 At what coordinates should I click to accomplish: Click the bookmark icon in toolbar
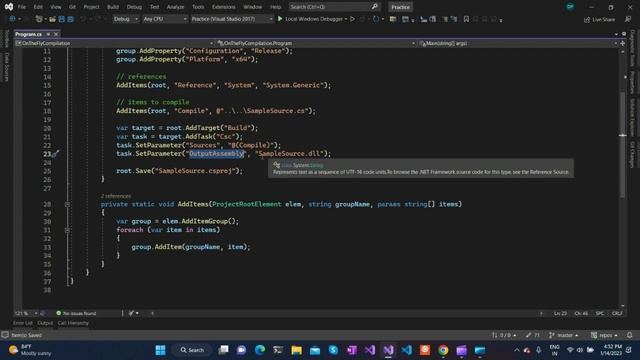(466, 19)
